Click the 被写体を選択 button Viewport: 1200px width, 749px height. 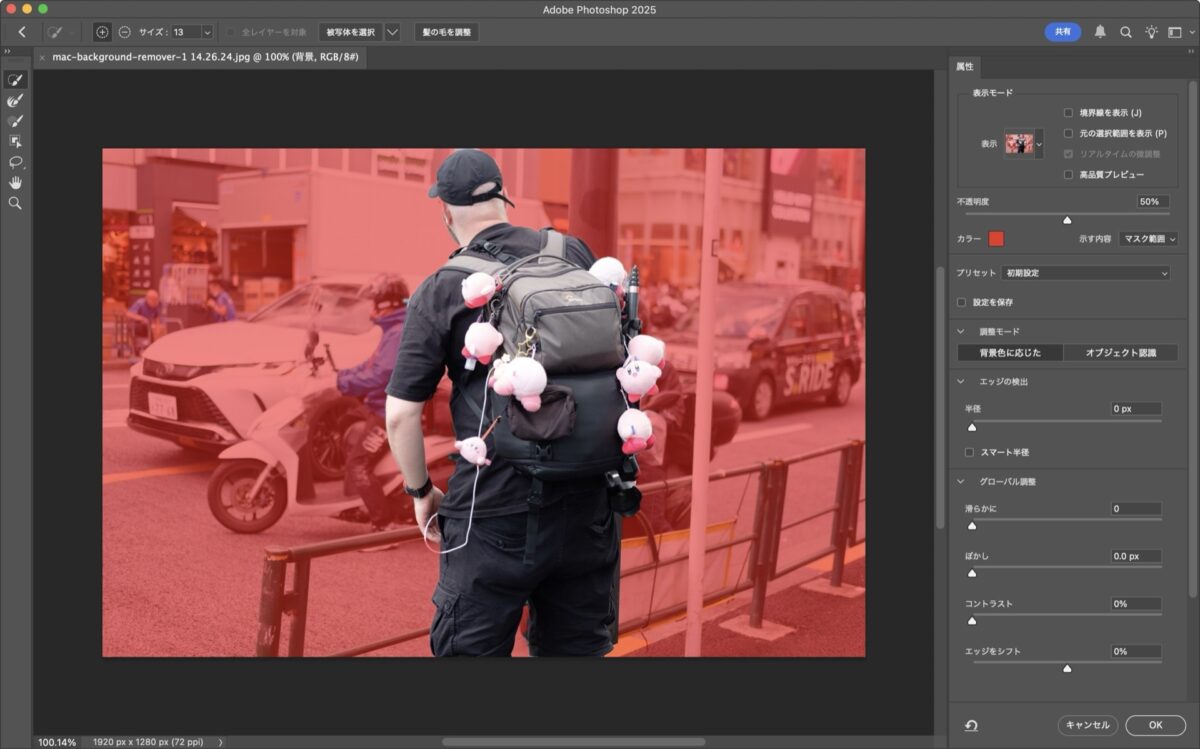pyautogui.click(x=351, y=32)
